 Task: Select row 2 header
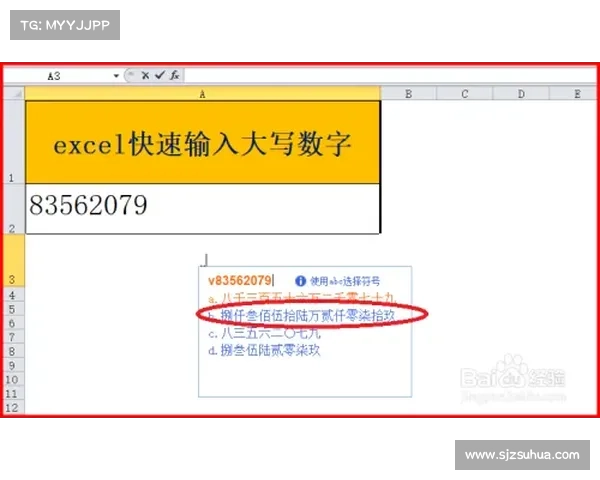pyautogui.click(x=14, y=209)
